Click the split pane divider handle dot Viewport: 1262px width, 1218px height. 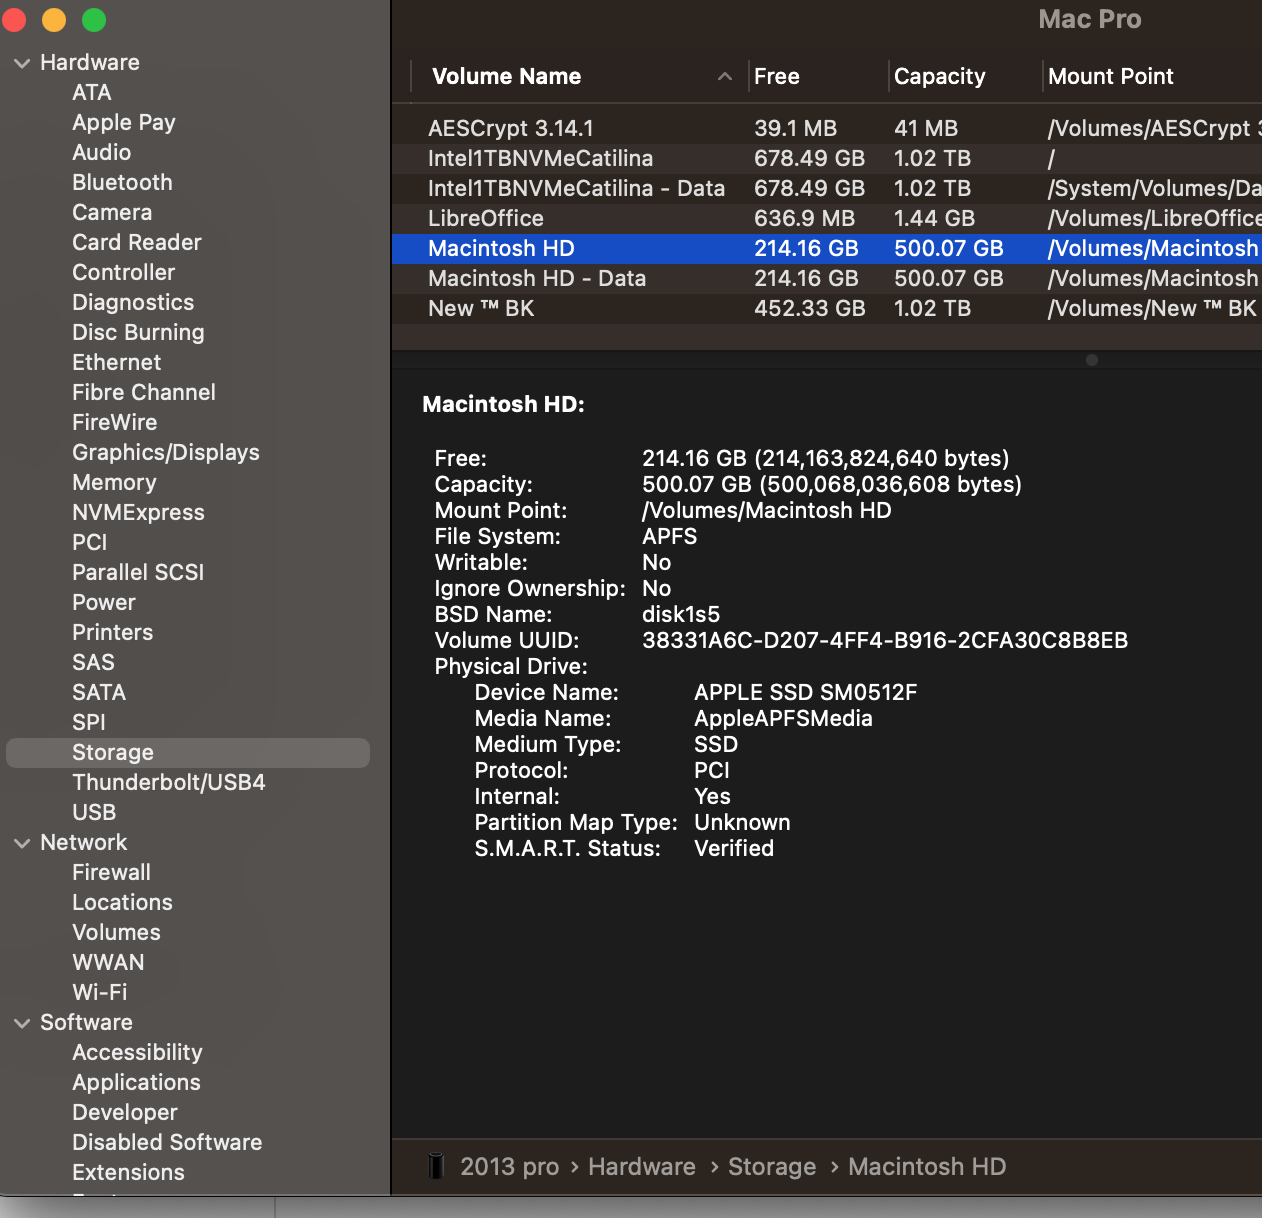(x=1092, y=360)
